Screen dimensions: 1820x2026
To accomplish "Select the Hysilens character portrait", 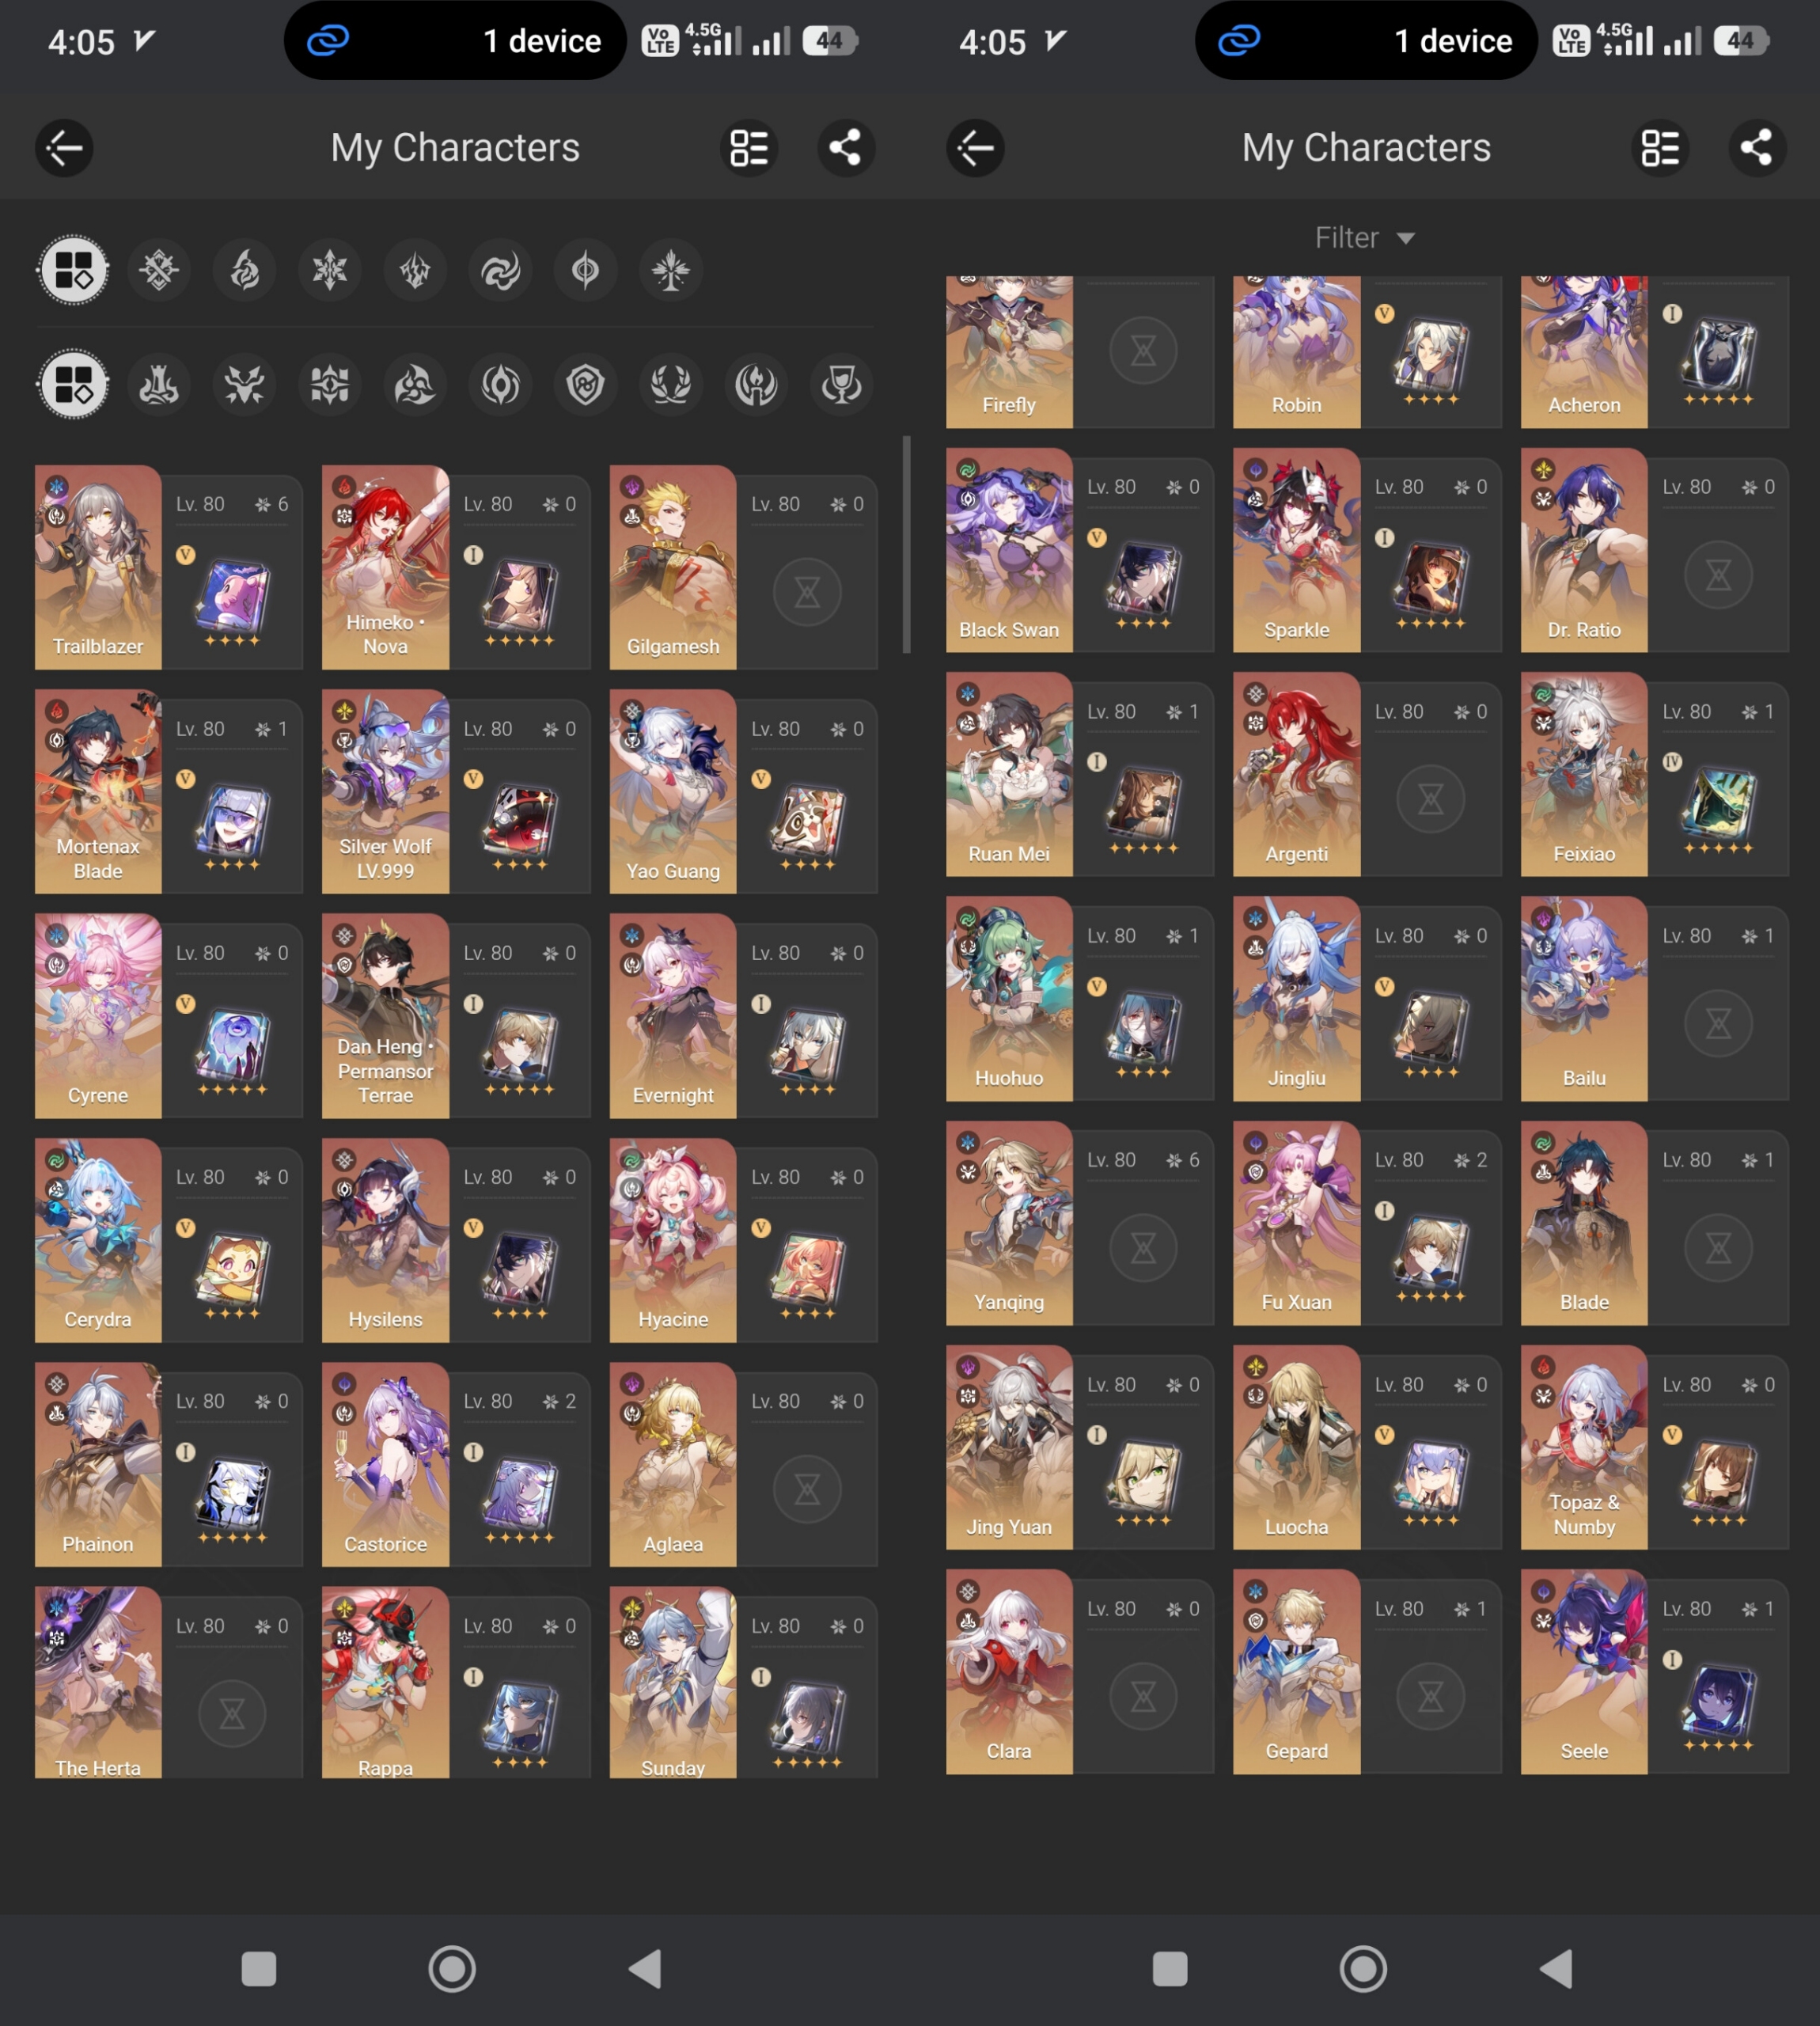I will [385, 1240].
